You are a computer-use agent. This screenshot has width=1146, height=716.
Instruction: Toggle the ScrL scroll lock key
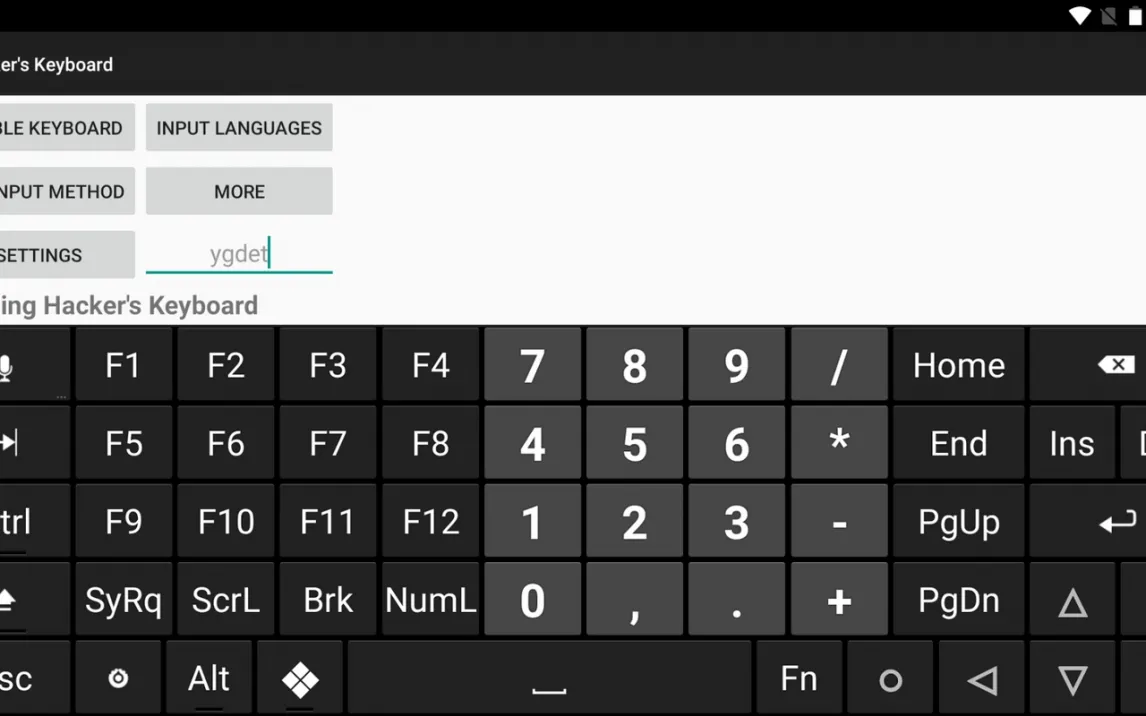click(226, 600)
